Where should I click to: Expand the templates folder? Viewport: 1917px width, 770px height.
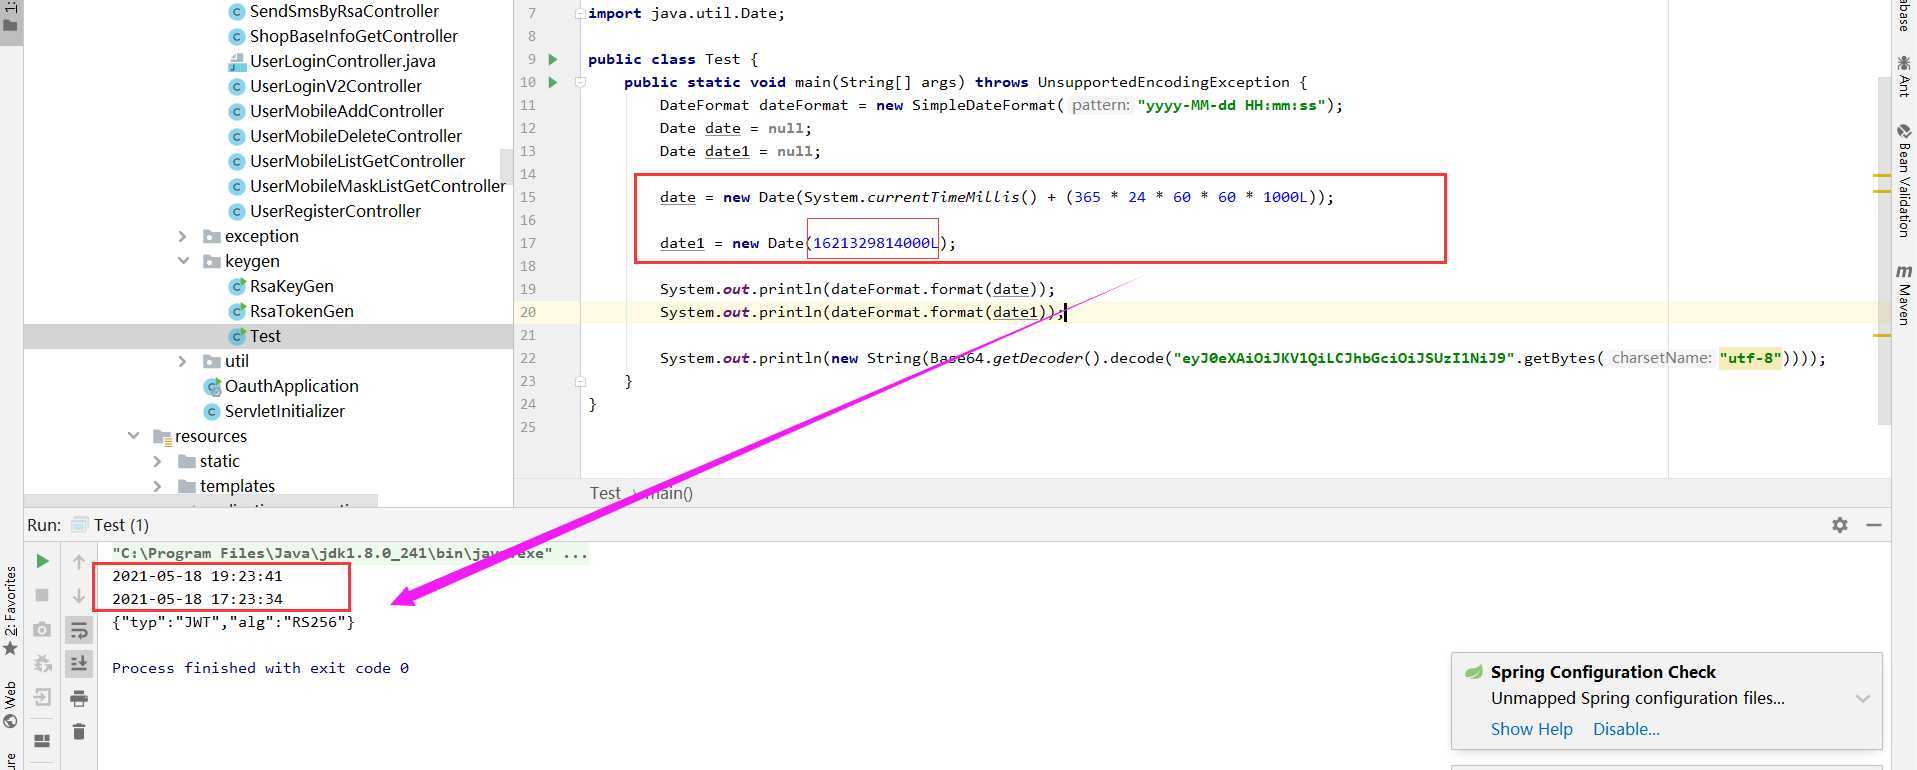[157, 486]
